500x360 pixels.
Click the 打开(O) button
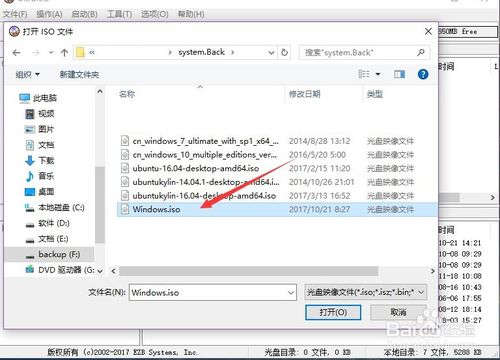click(333, 312)
